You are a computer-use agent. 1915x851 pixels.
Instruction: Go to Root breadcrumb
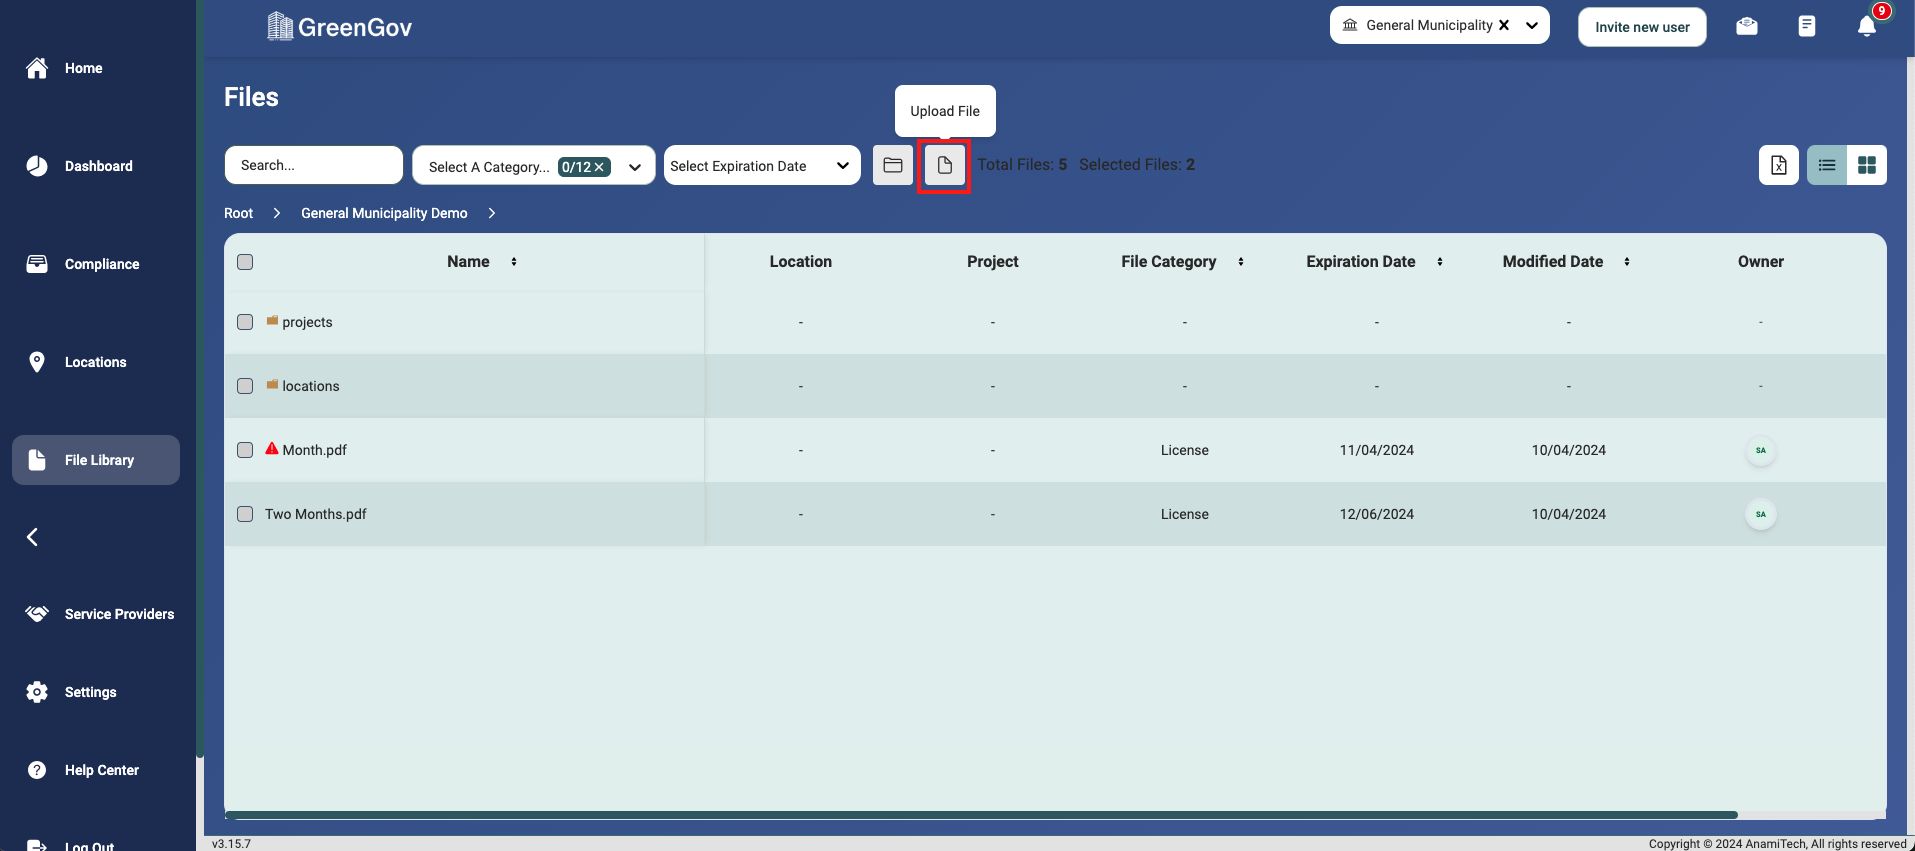point(239,213)
